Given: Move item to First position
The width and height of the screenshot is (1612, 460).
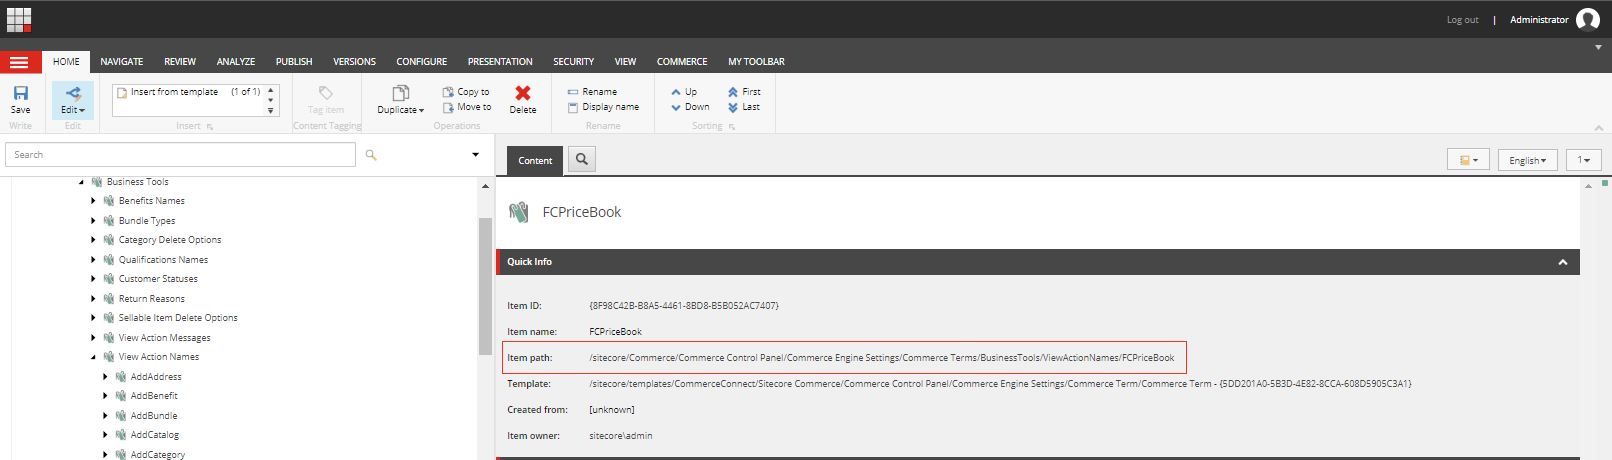Looking at the screenshot, I should pyautogui.click(x=744, y=92).
